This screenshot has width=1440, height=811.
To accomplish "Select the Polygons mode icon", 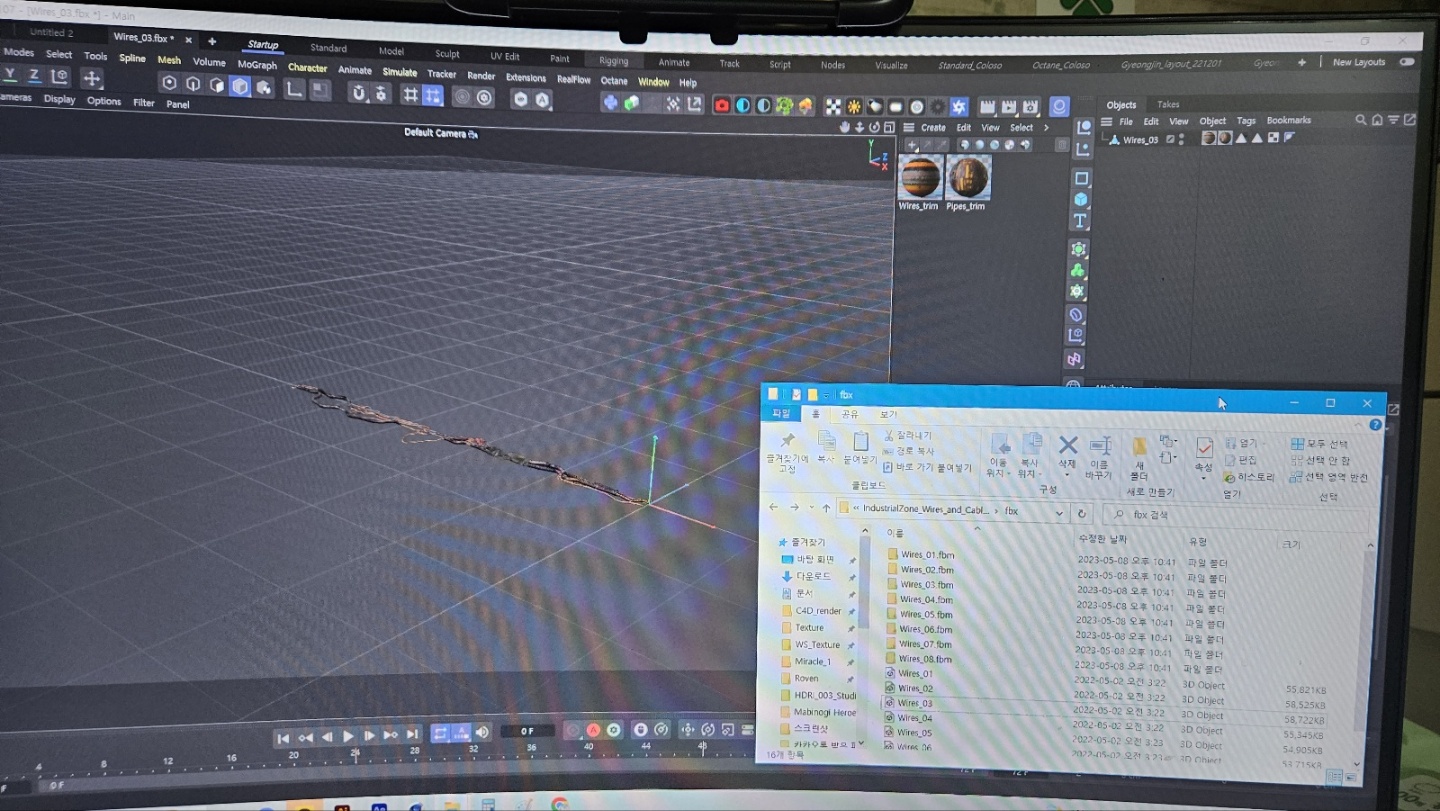I will click(x=216, y=85).
